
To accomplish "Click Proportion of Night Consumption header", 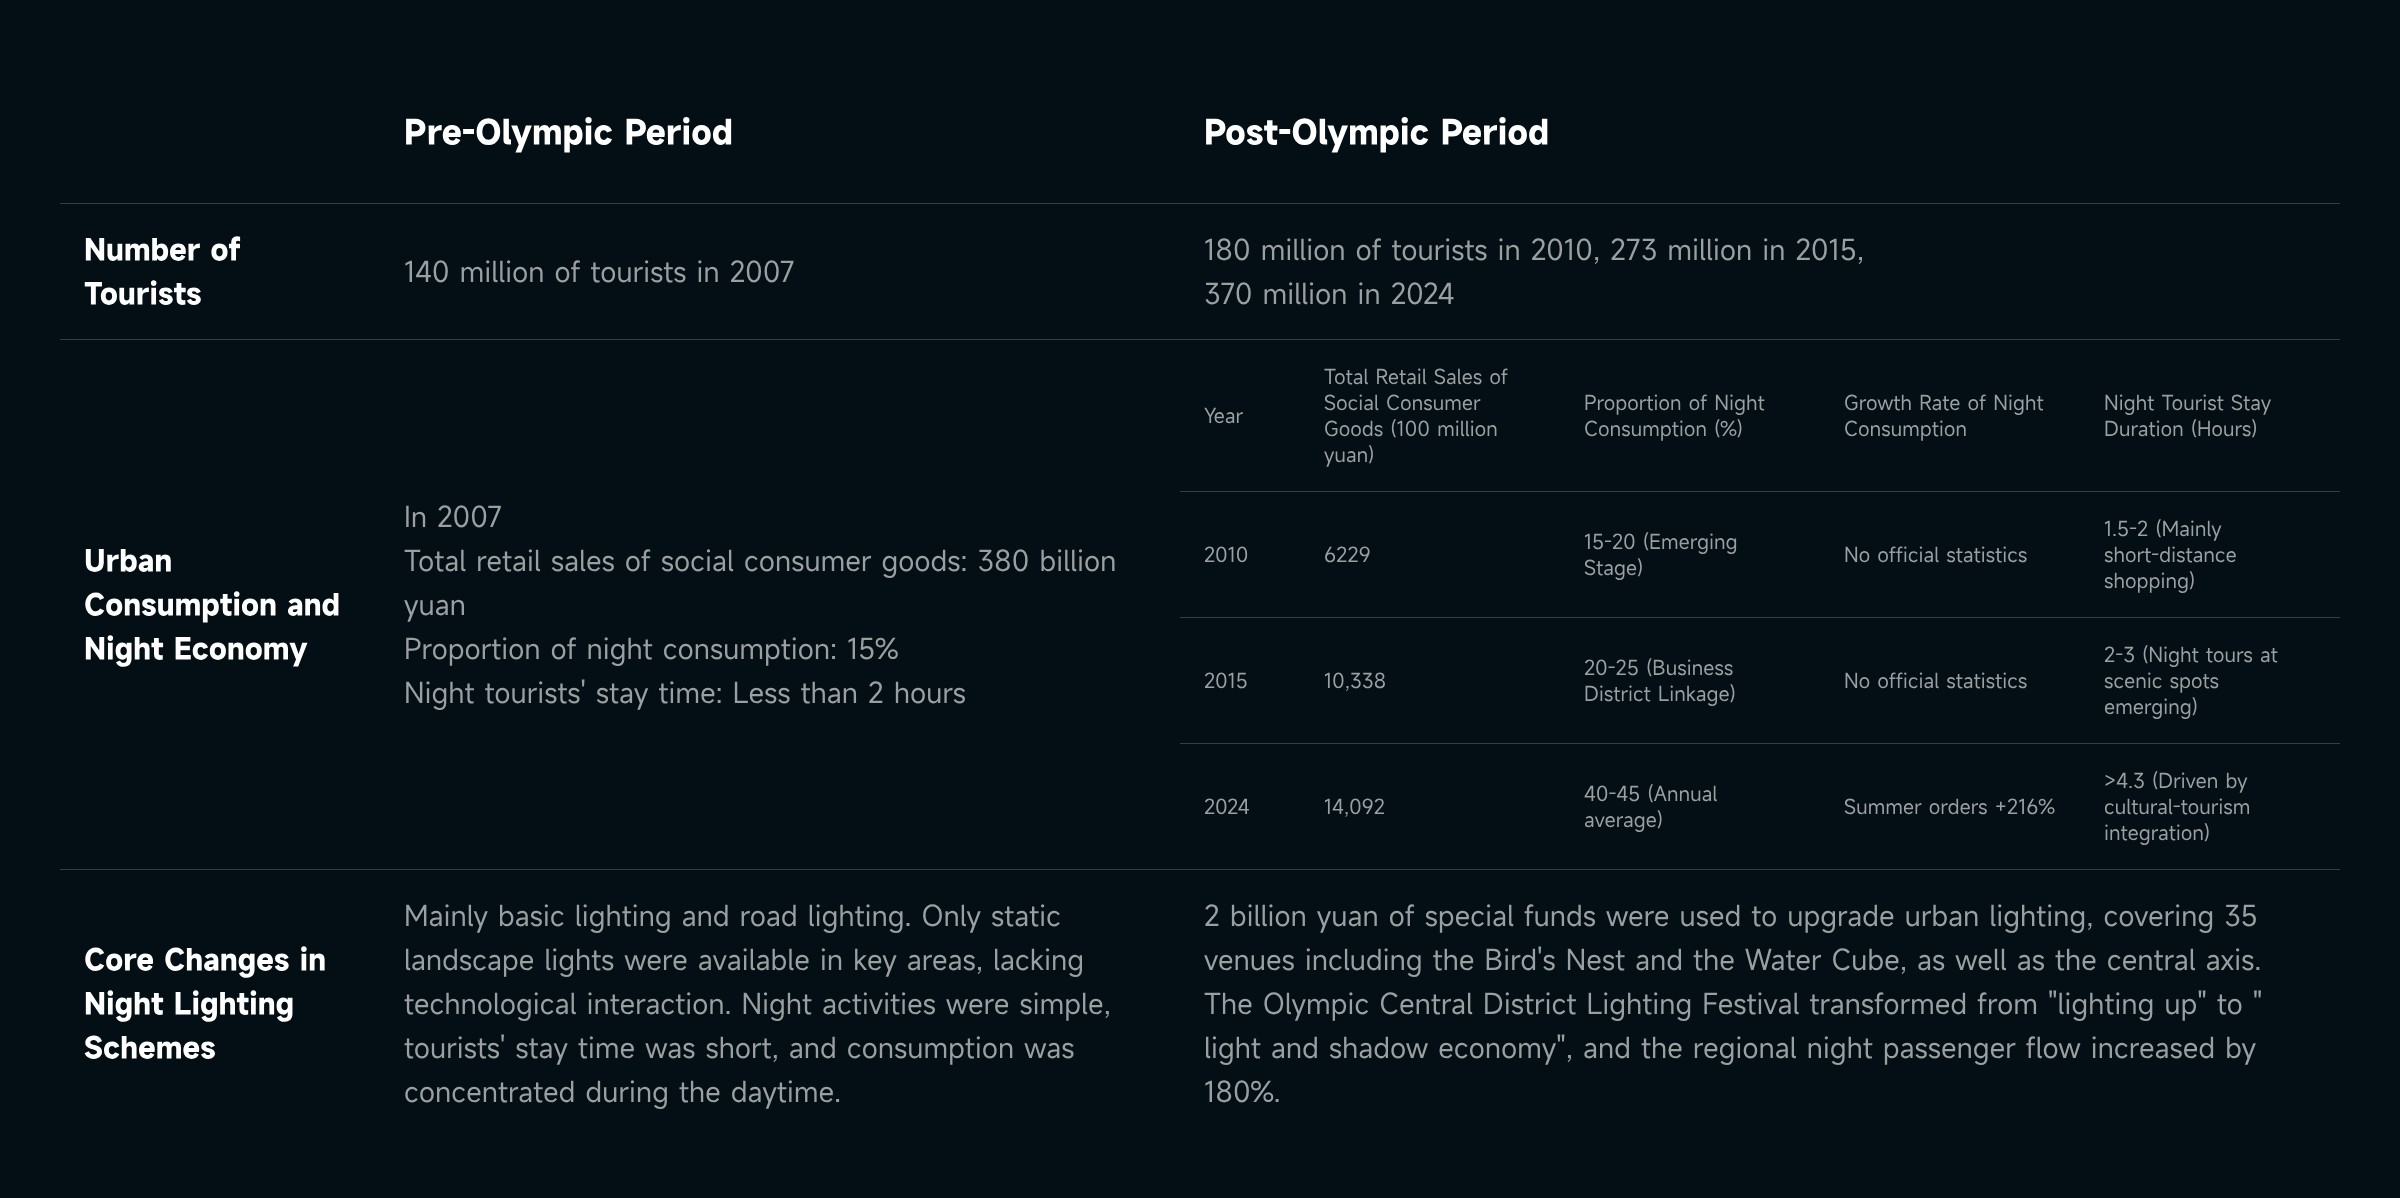I will click(1673, 415).
